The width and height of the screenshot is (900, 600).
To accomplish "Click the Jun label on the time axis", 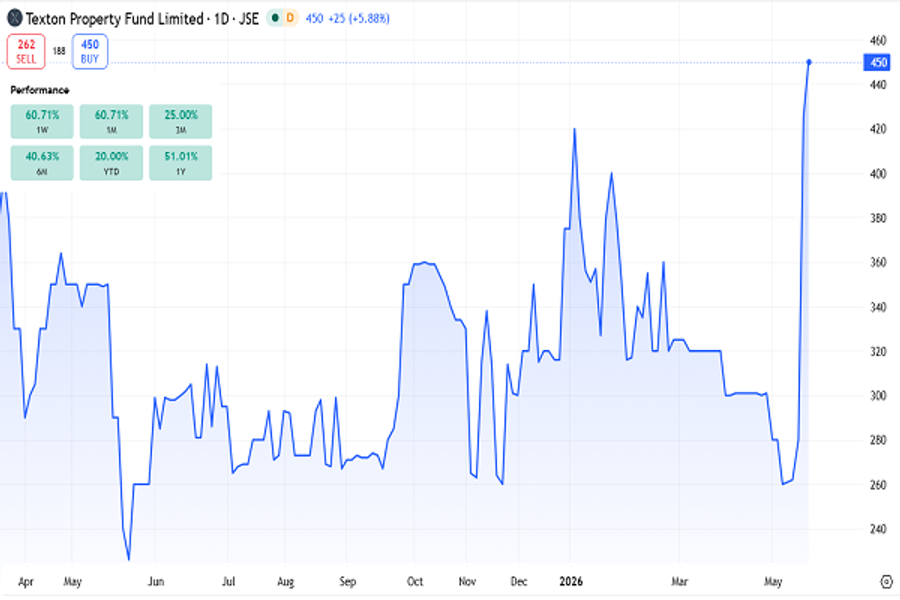I will click(156, 582).
